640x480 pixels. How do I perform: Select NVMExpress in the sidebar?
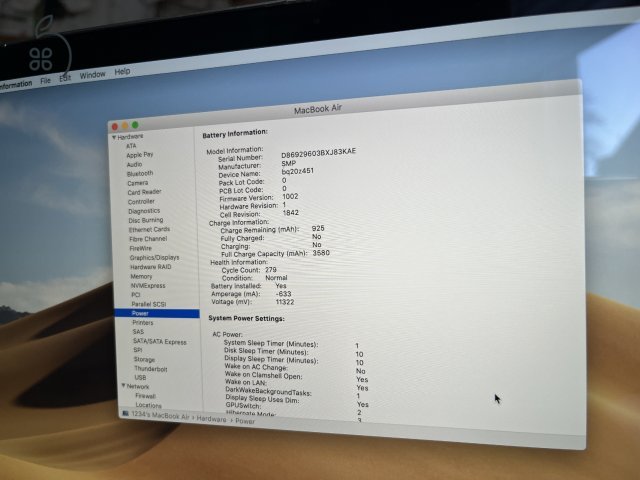tap(148, 286)
